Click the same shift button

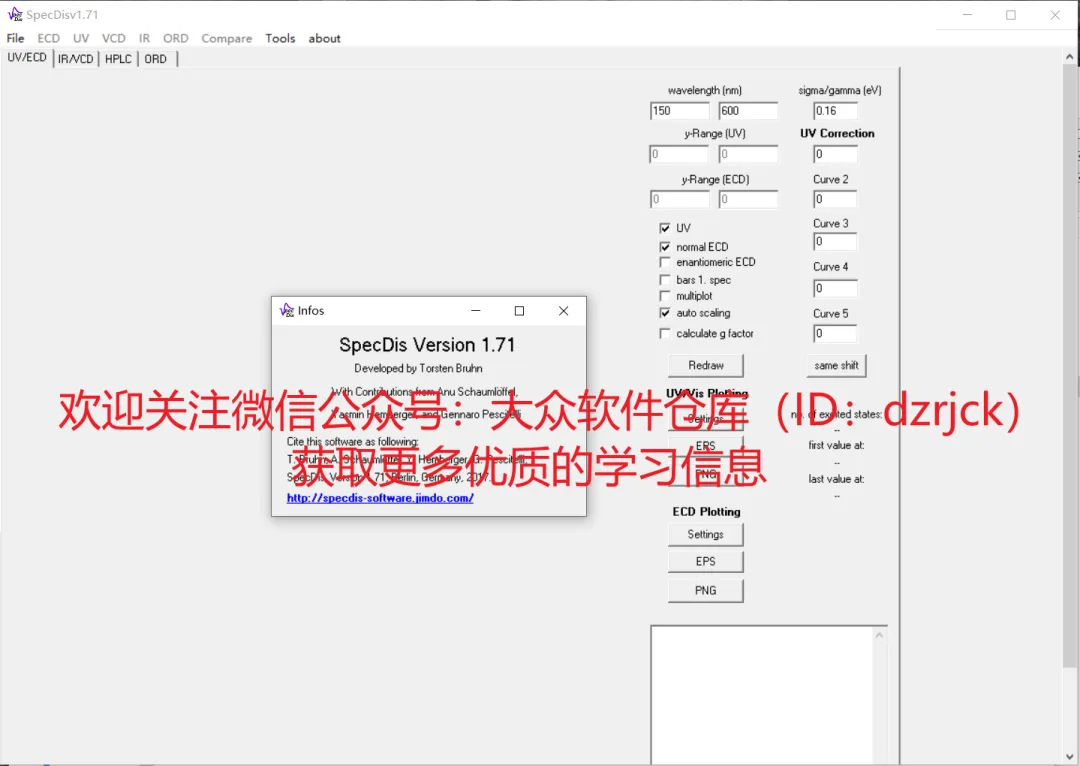click(x=836, y=366)
